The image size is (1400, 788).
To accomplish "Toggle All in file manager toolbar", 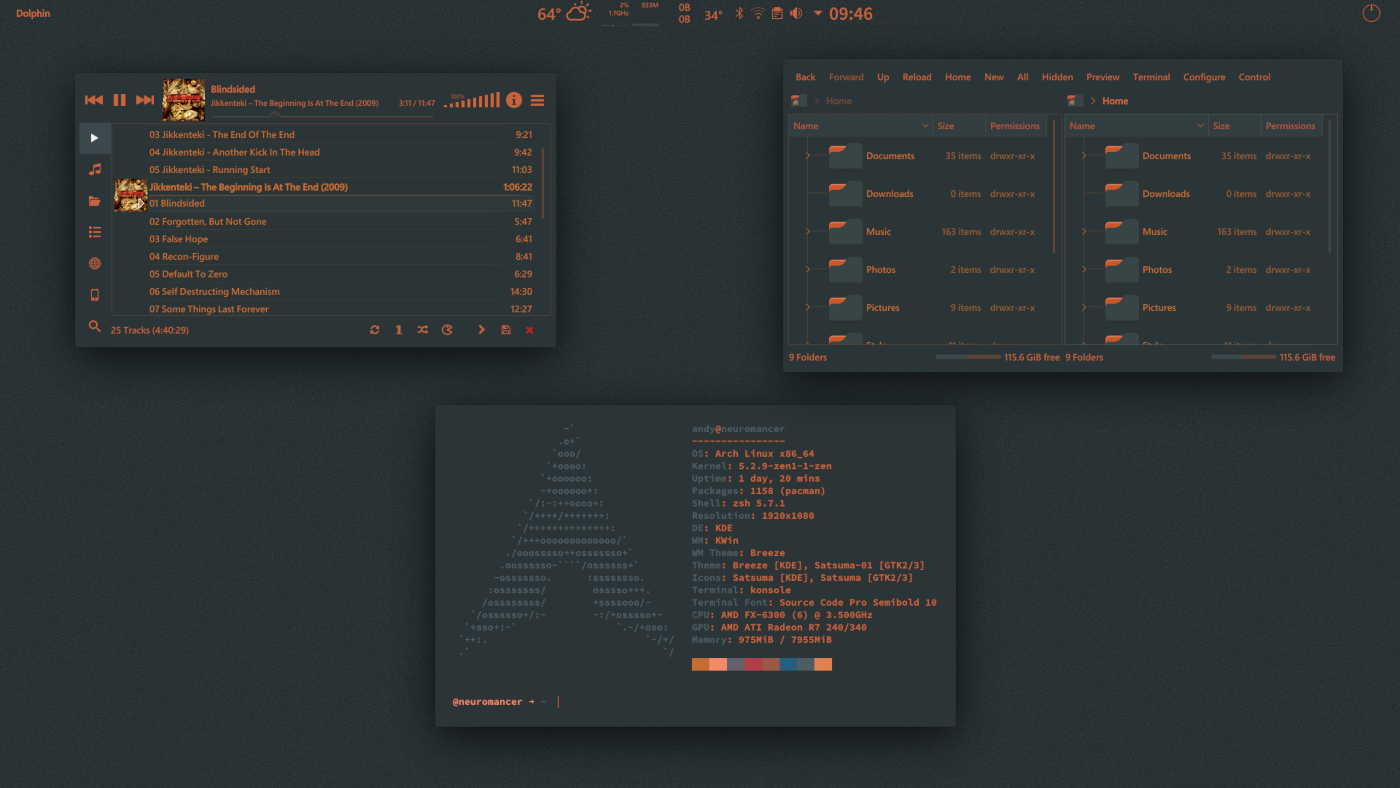I will (1023, 77).
